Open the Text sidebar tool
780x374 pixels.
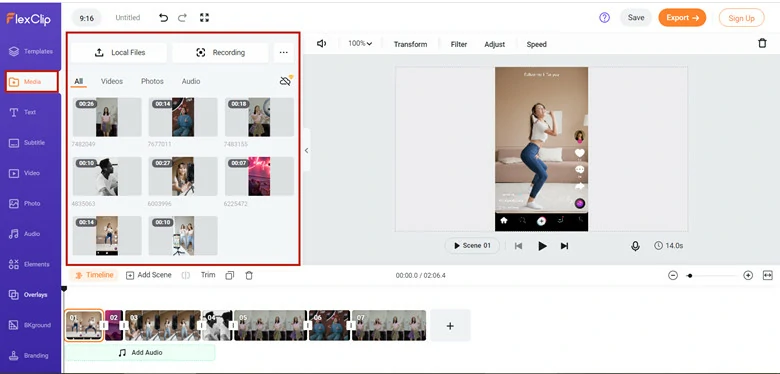(23, 112)
